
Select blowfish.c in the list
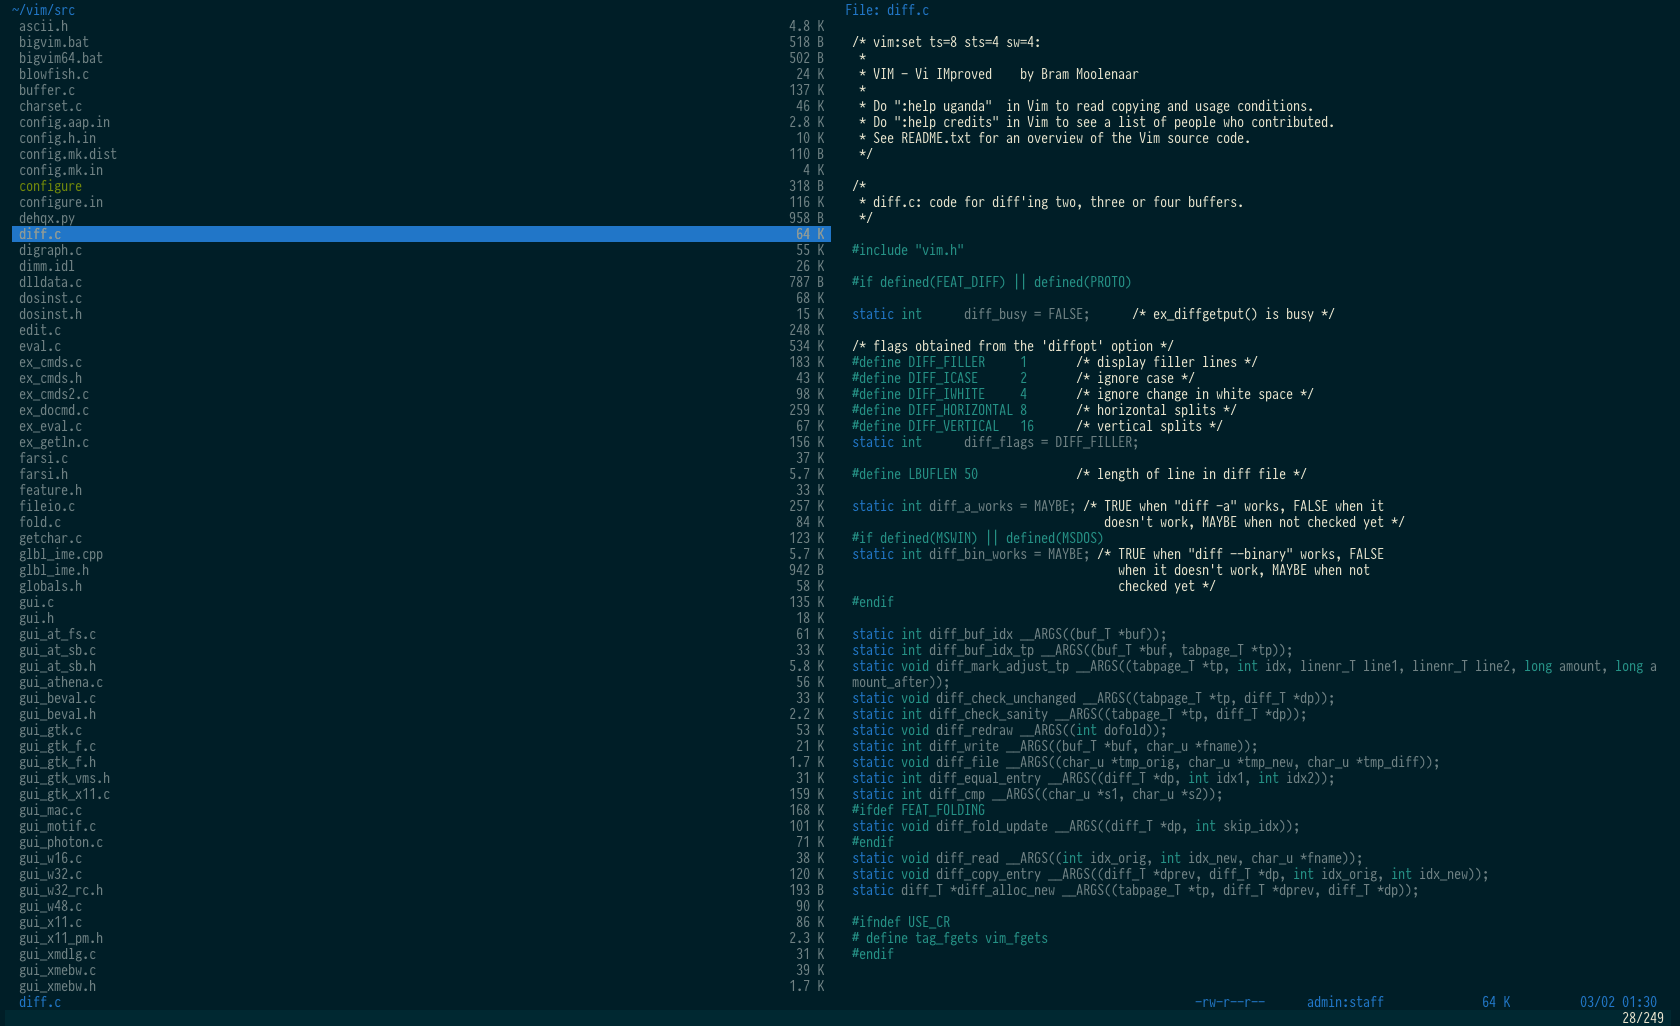pyautogui.click(x=421, y=74)
